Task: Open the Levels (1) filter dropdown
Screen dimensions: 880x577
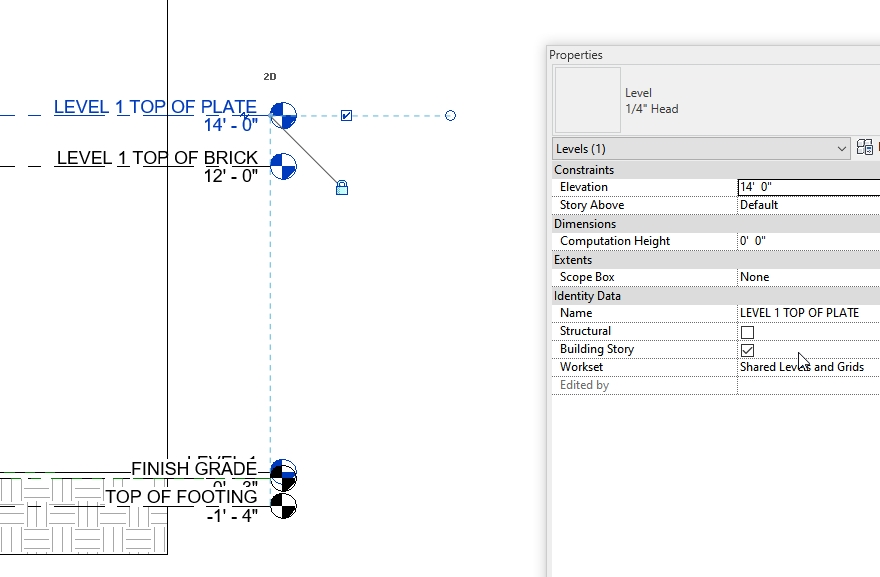Action: 701,149
